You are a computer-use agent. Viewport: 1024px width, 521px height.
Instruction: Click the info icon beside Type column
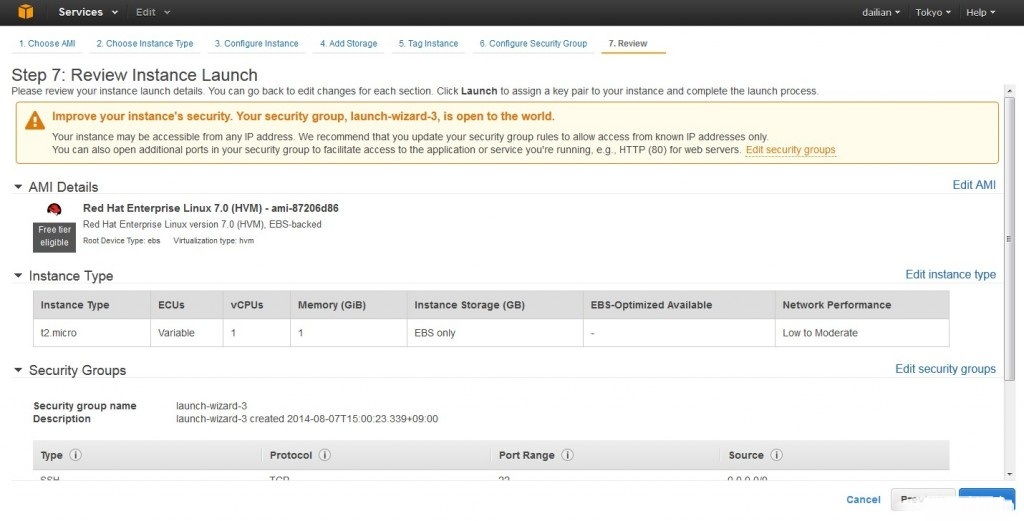[x=76, y=455]
